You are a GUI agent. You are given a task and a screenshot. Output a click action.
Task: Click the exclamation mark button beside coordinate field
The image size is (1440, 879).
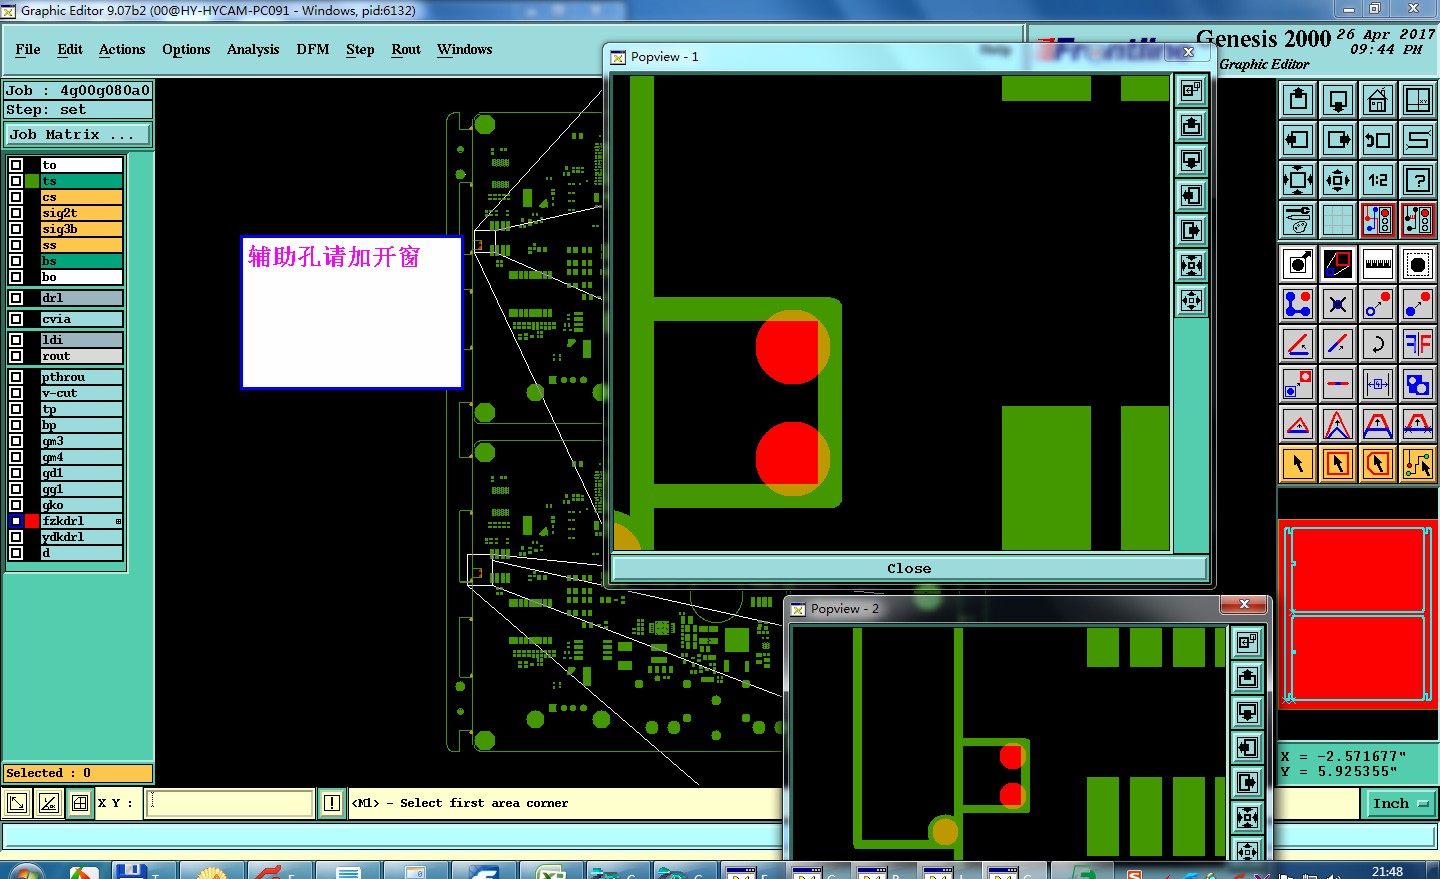click(332, 803)
